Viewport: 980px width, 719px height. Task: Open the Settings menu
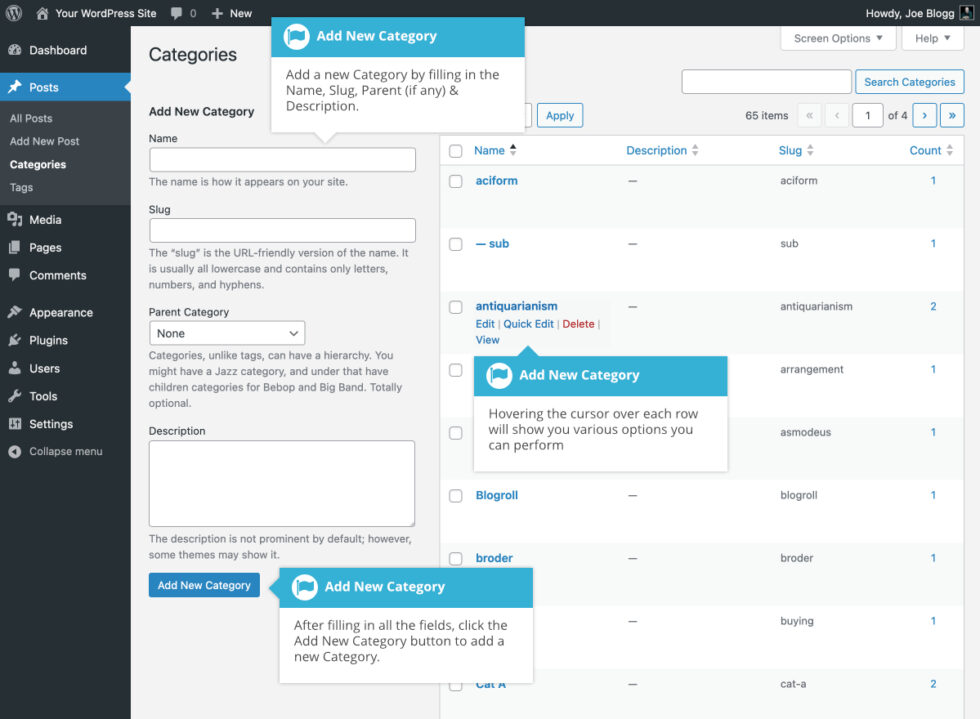(51, 424)
